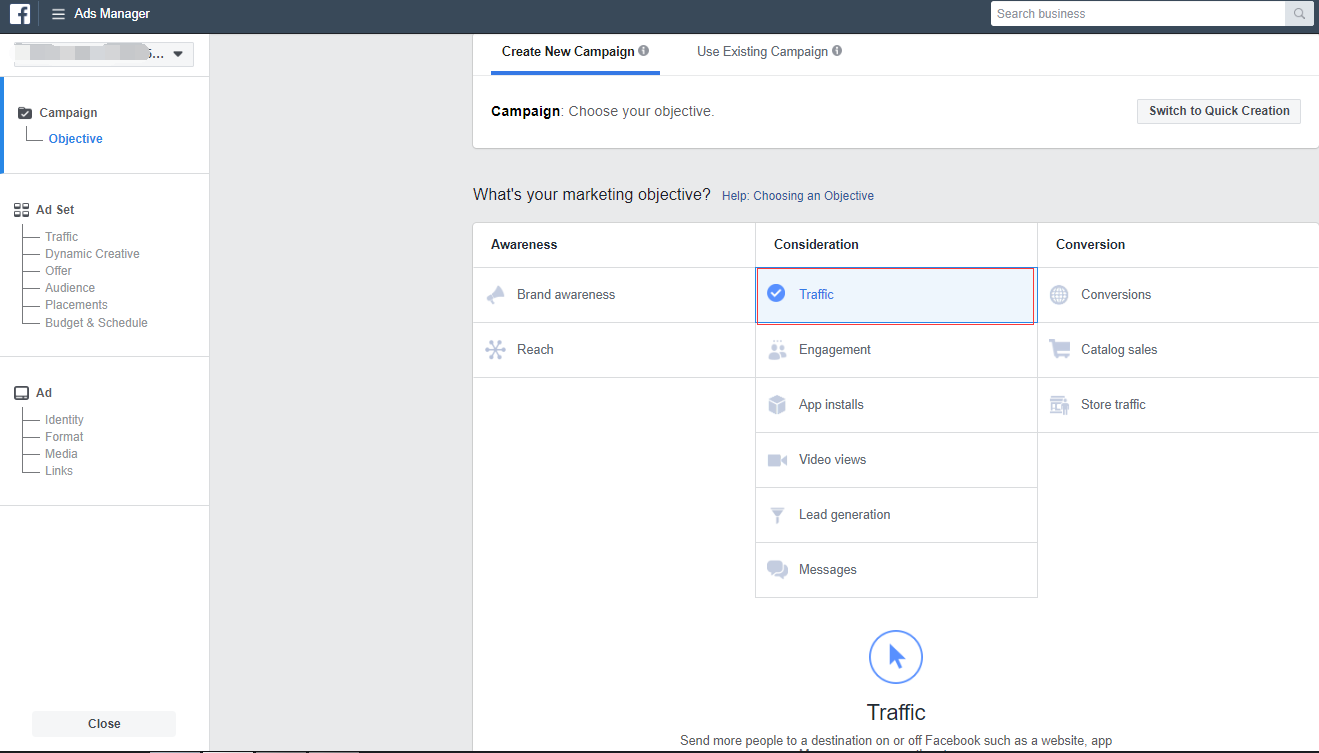1319x753 pixels.
Task: Click the Campaign folder icon in sidebar
Action: click(25, 113)
